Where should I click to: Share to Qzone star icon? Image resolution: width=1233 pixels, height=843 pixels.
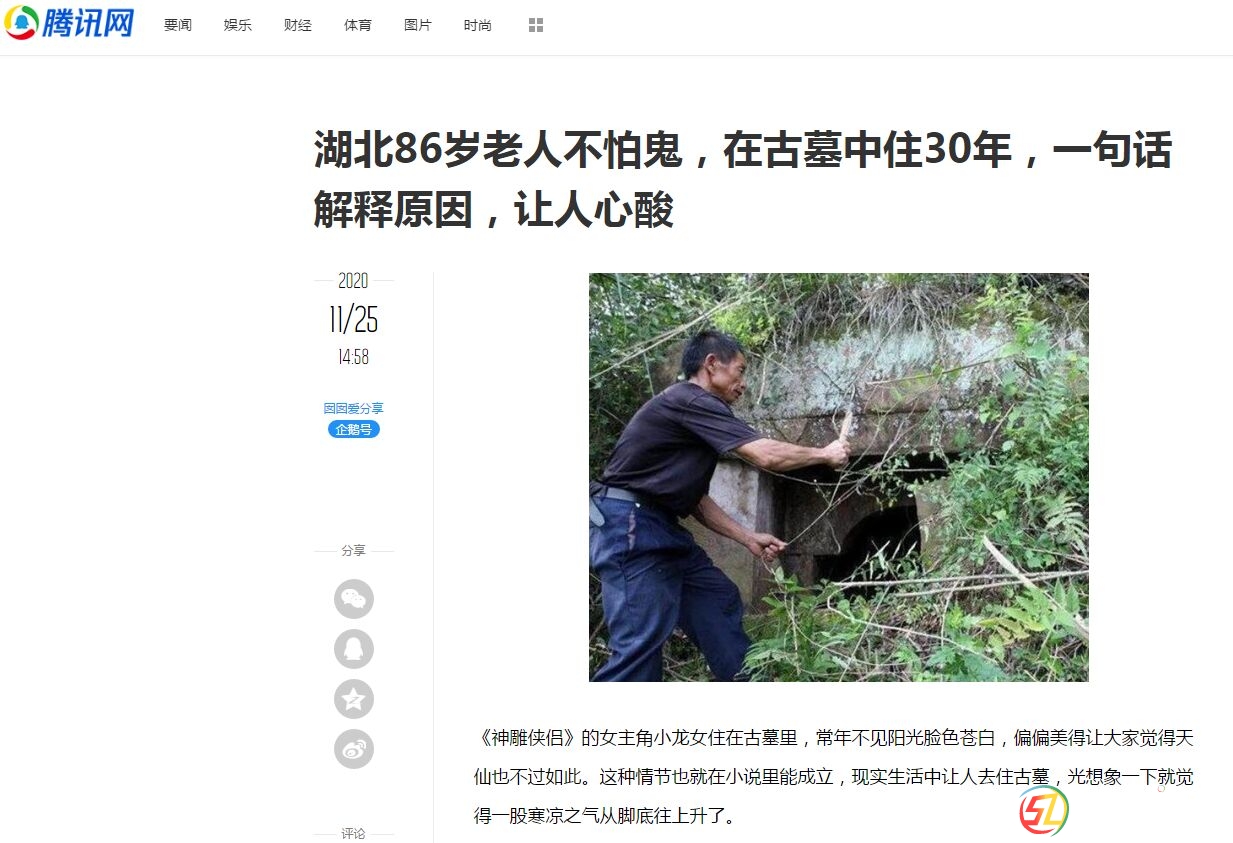(353, 699)
